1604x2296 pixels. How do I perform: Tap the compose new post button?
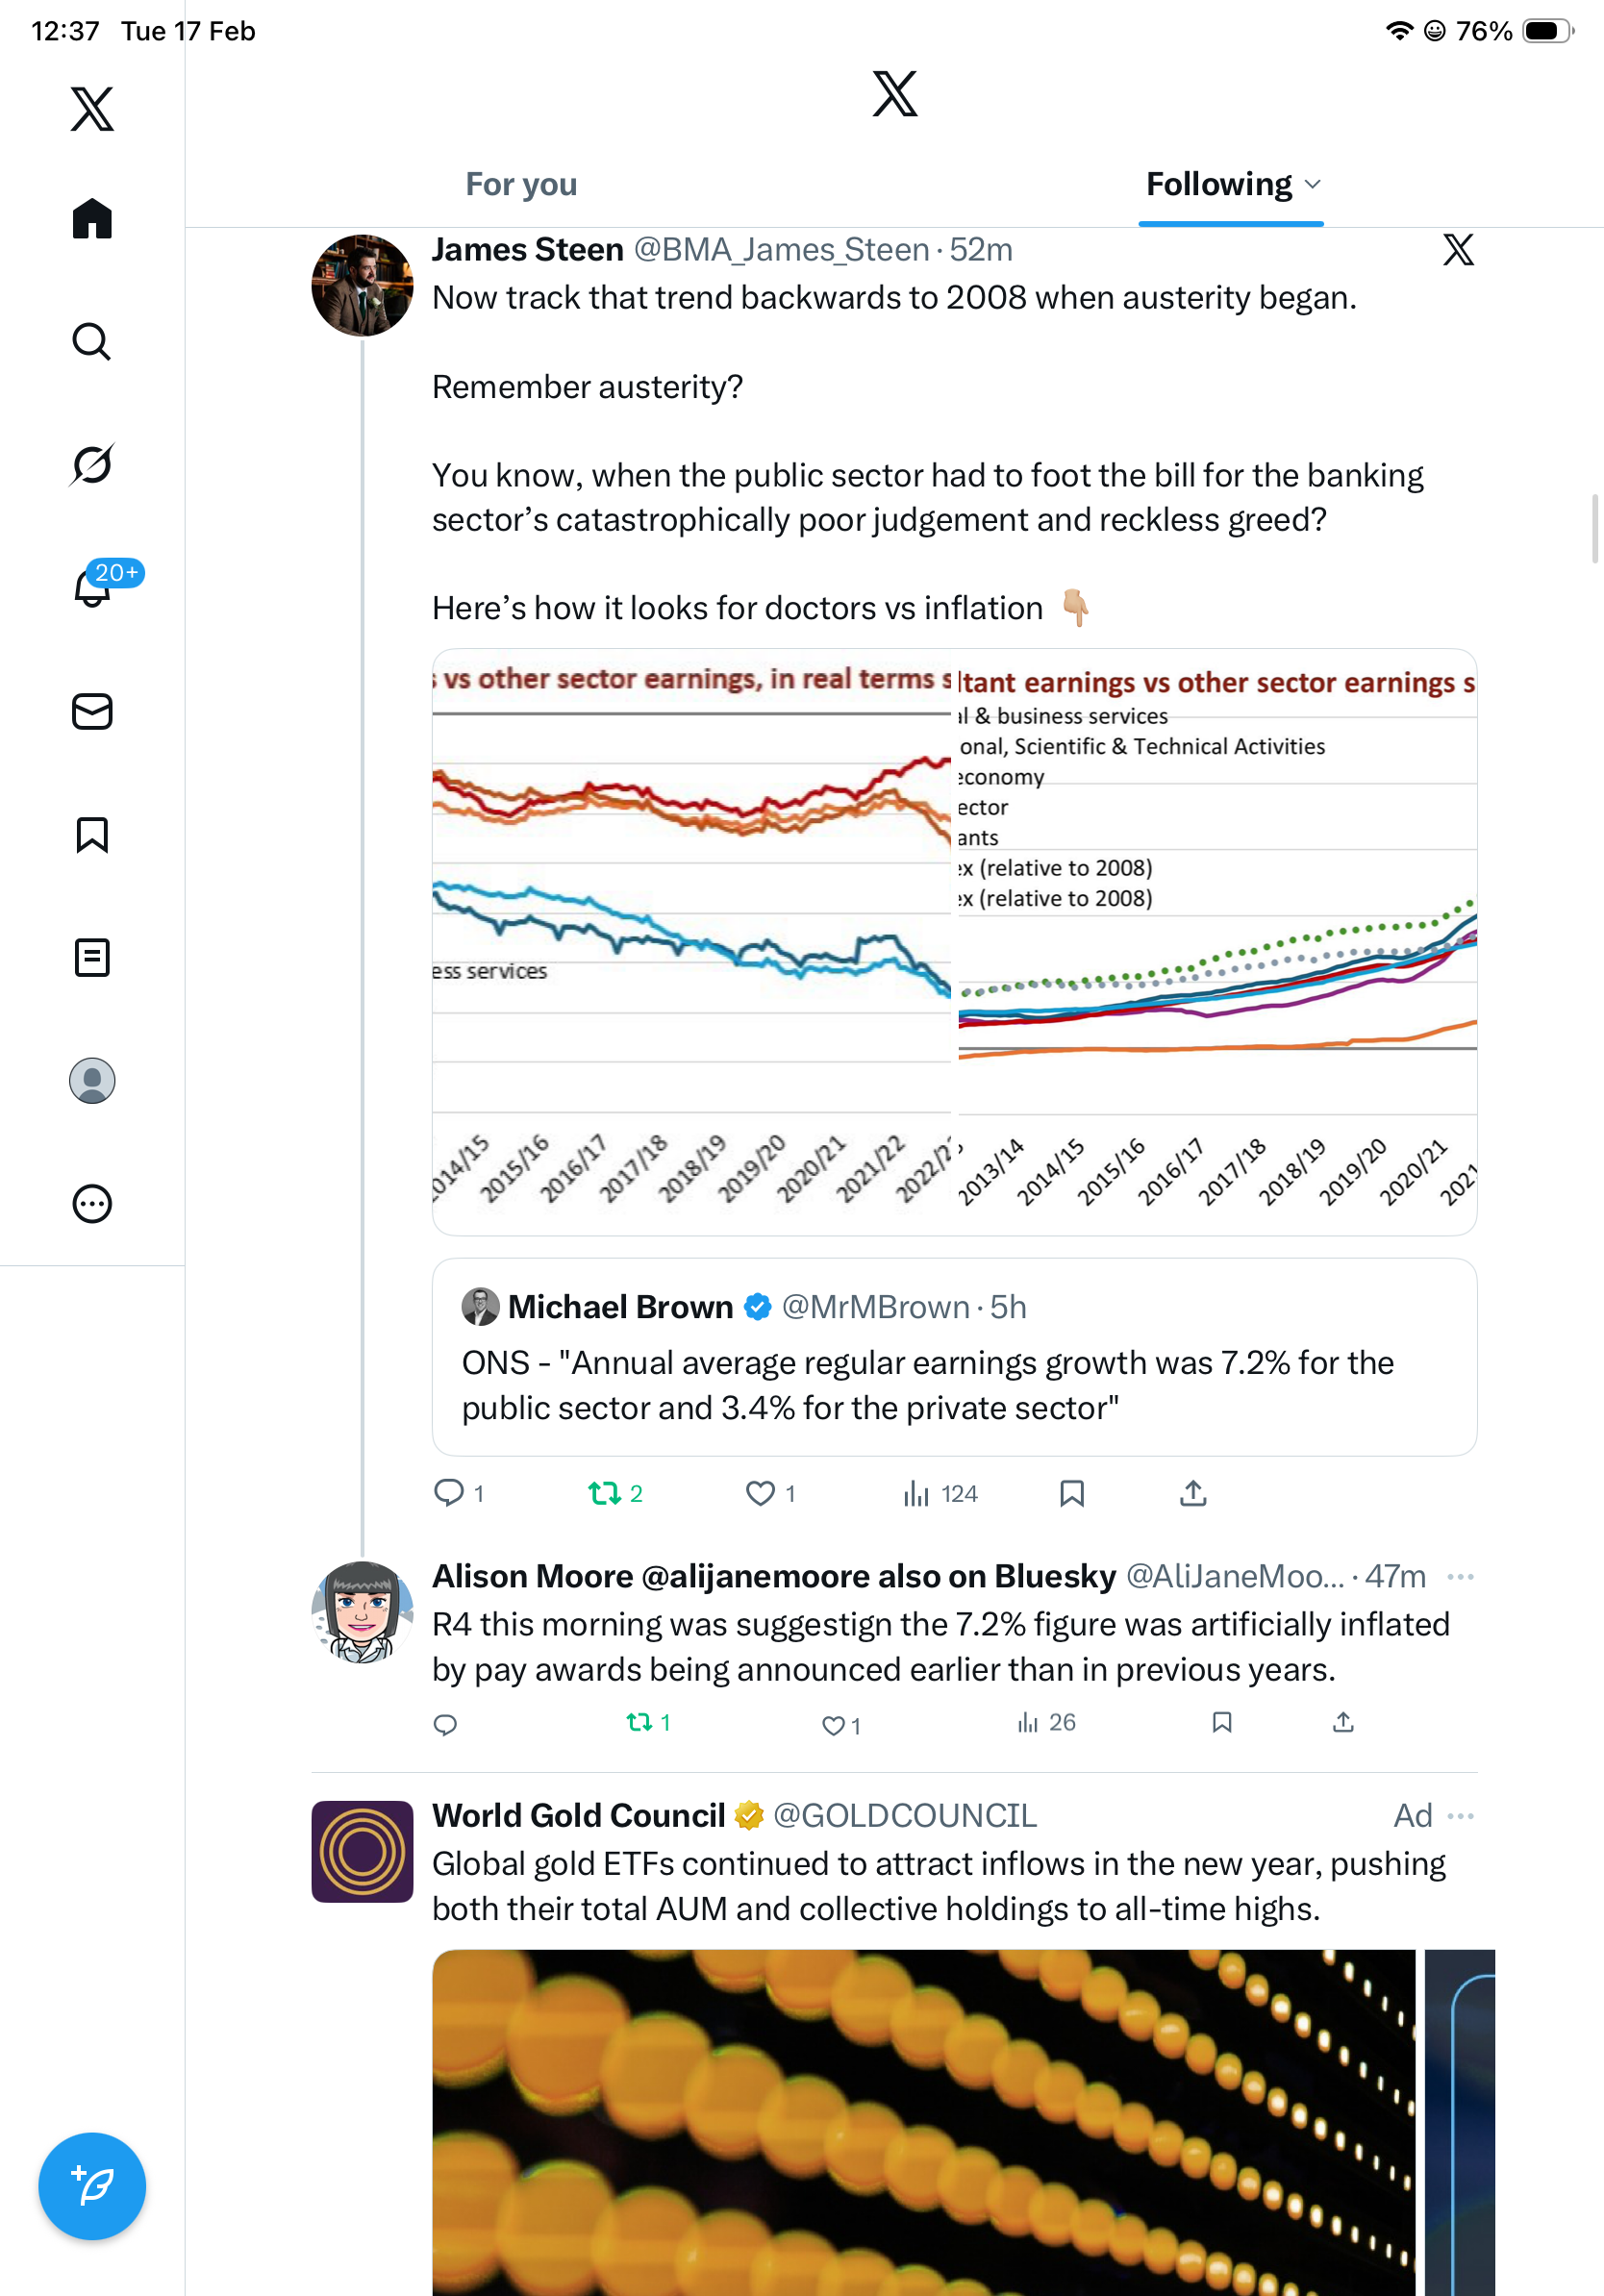tap(92, 2186)
